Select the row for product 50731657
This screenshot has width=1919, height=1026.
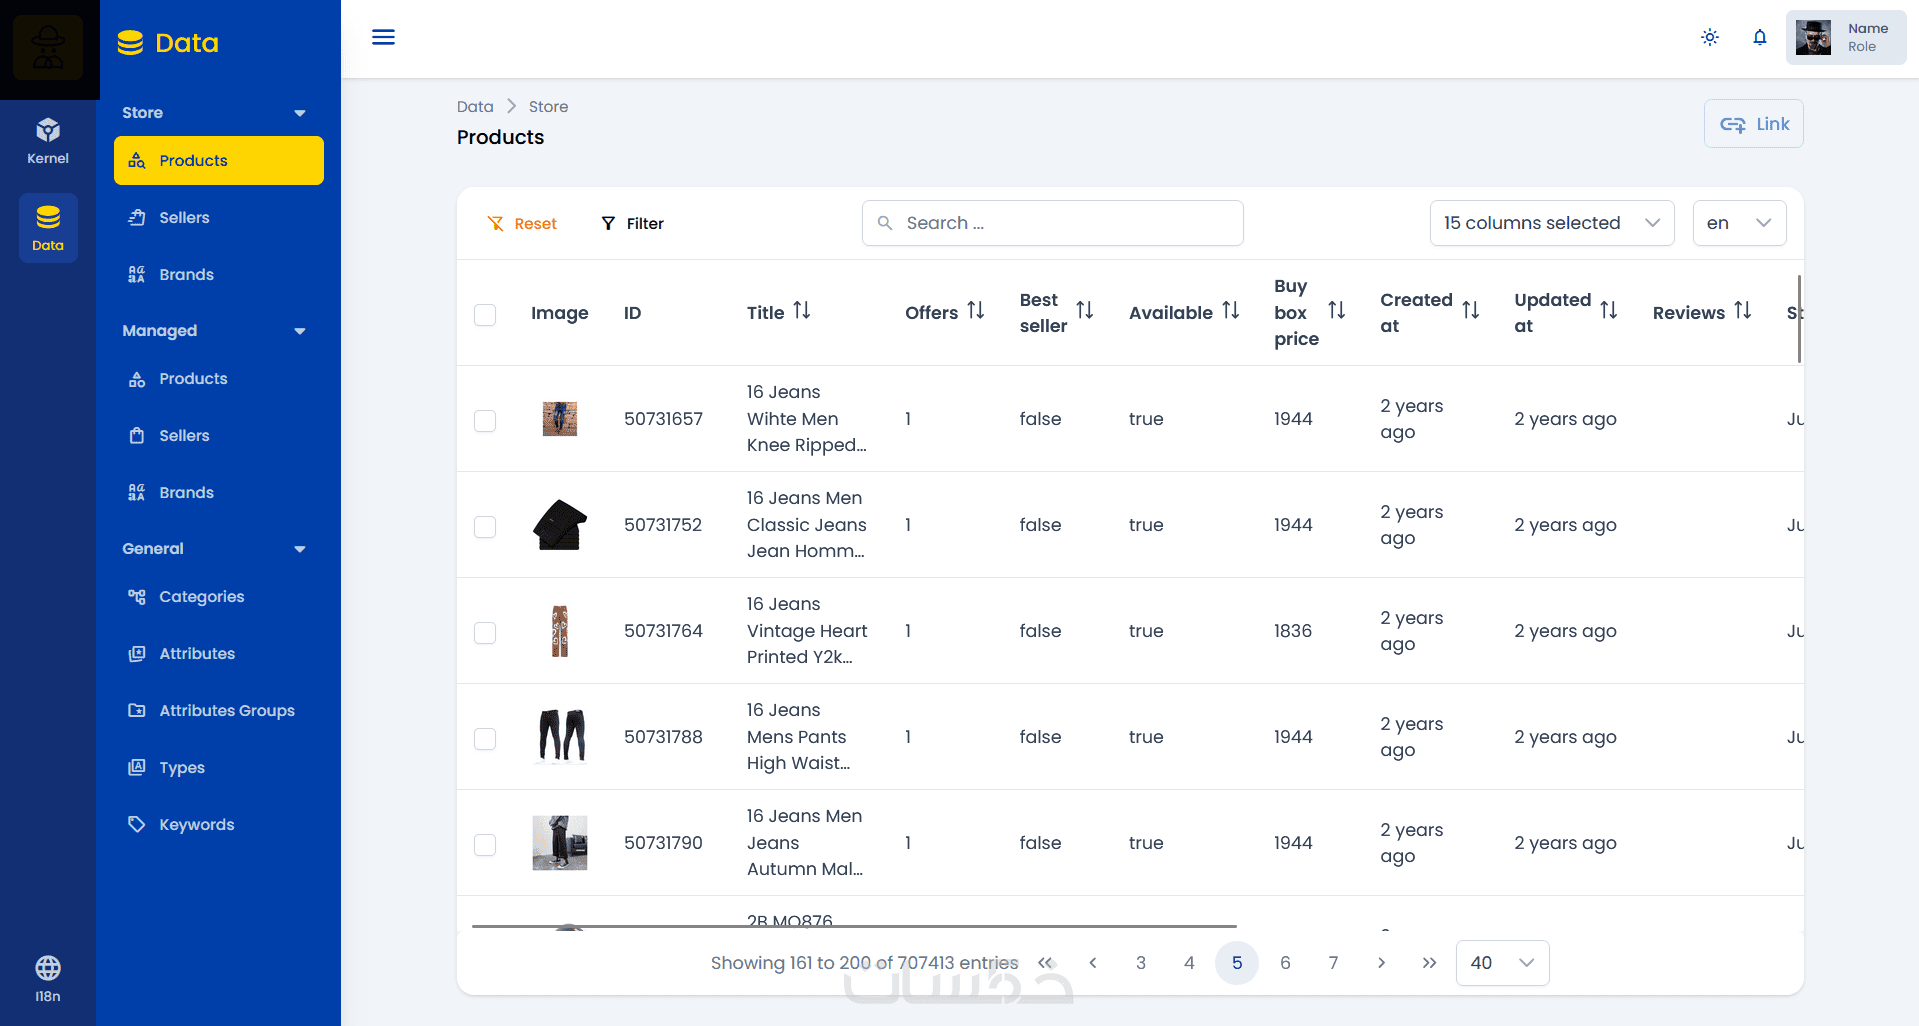(485, 420)
